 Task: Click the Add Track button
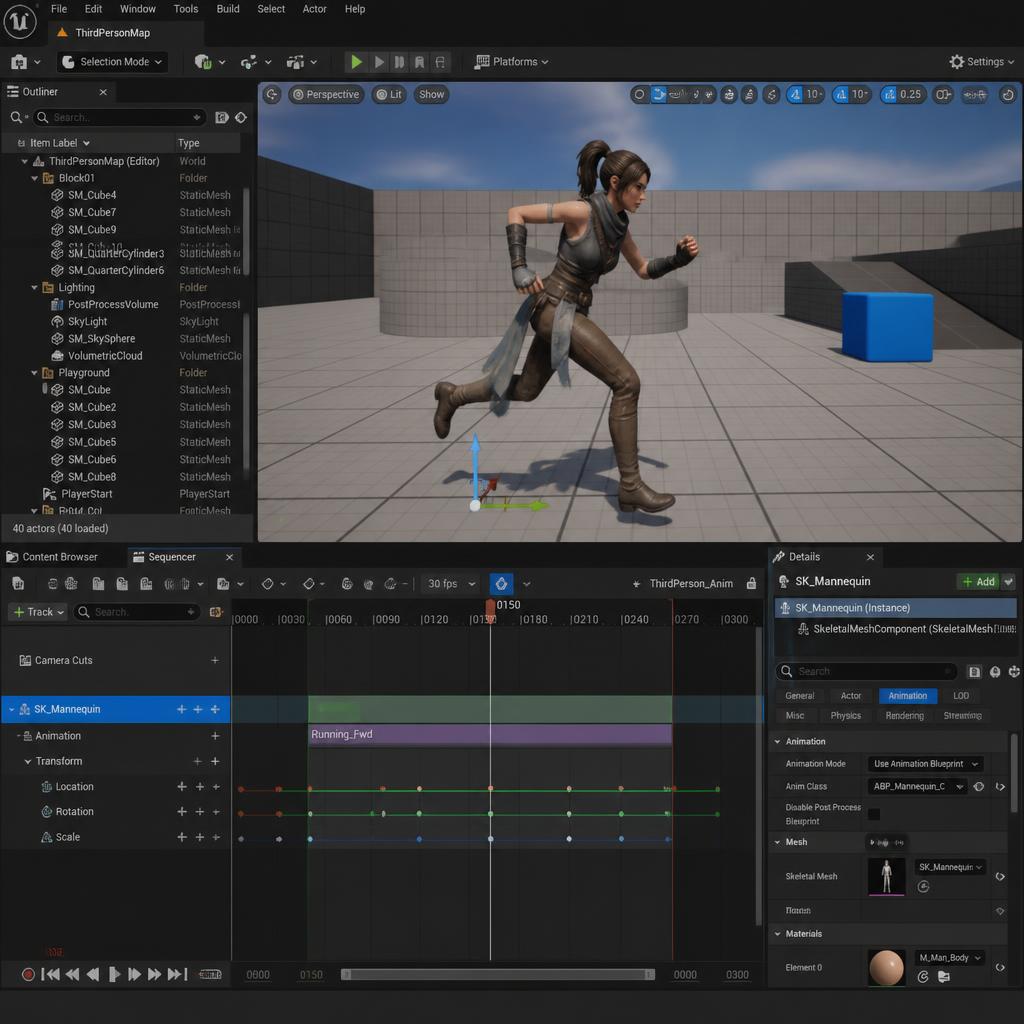pyautogui.click(x=39, y=612)
